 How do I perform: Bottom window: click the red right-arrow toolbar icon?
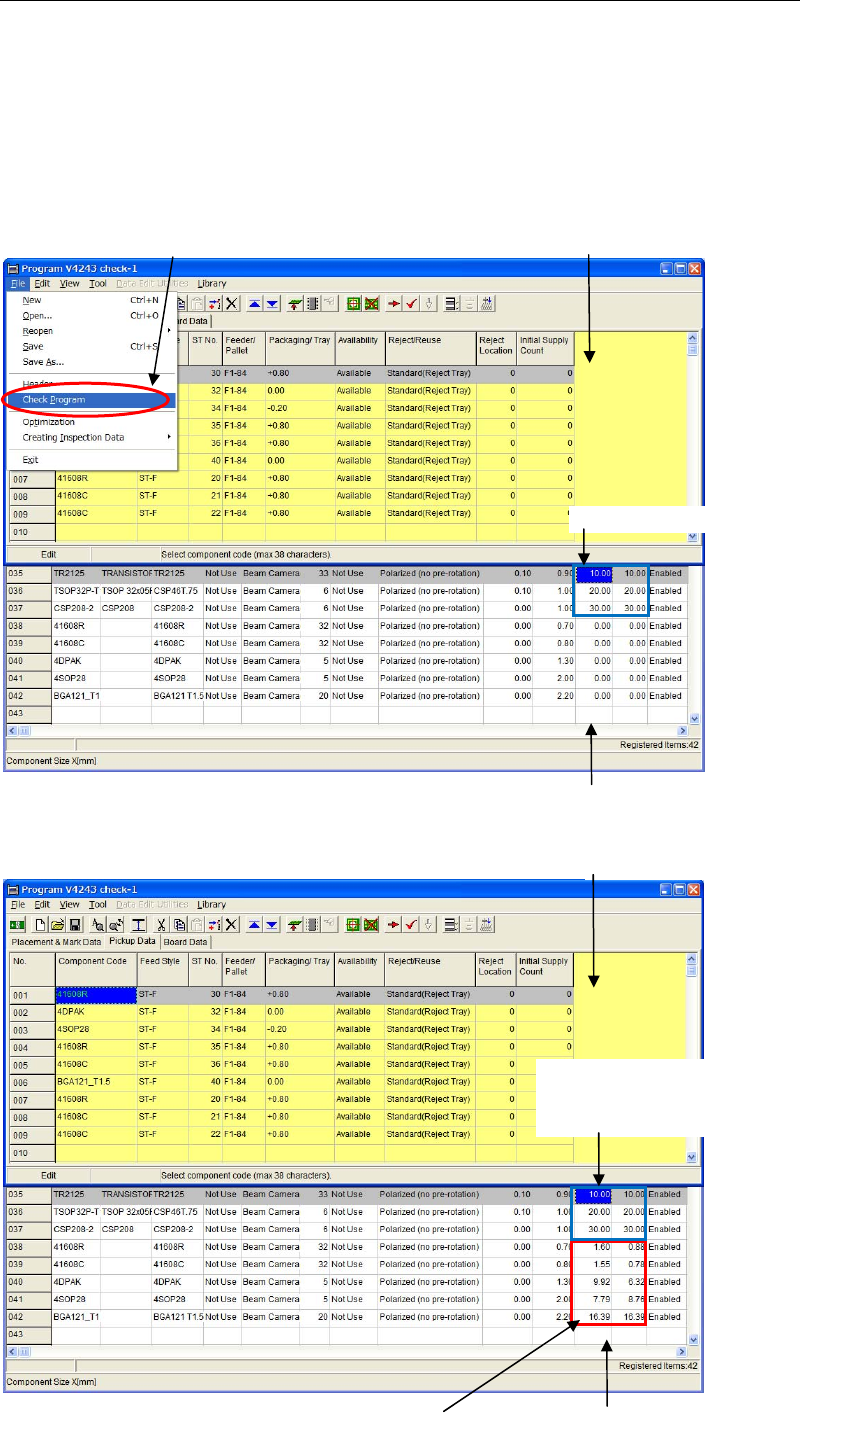[x=394, y=924]
